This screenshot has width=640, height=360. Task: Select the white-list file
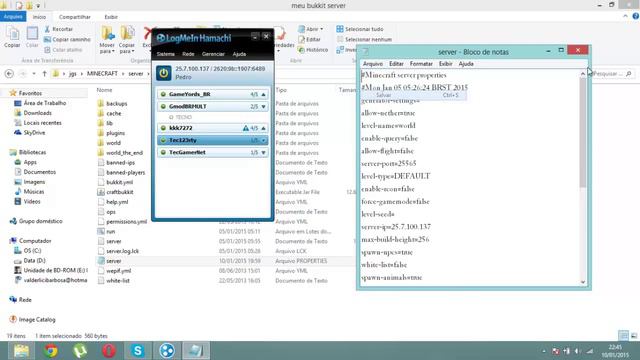[x=118, y=281]
